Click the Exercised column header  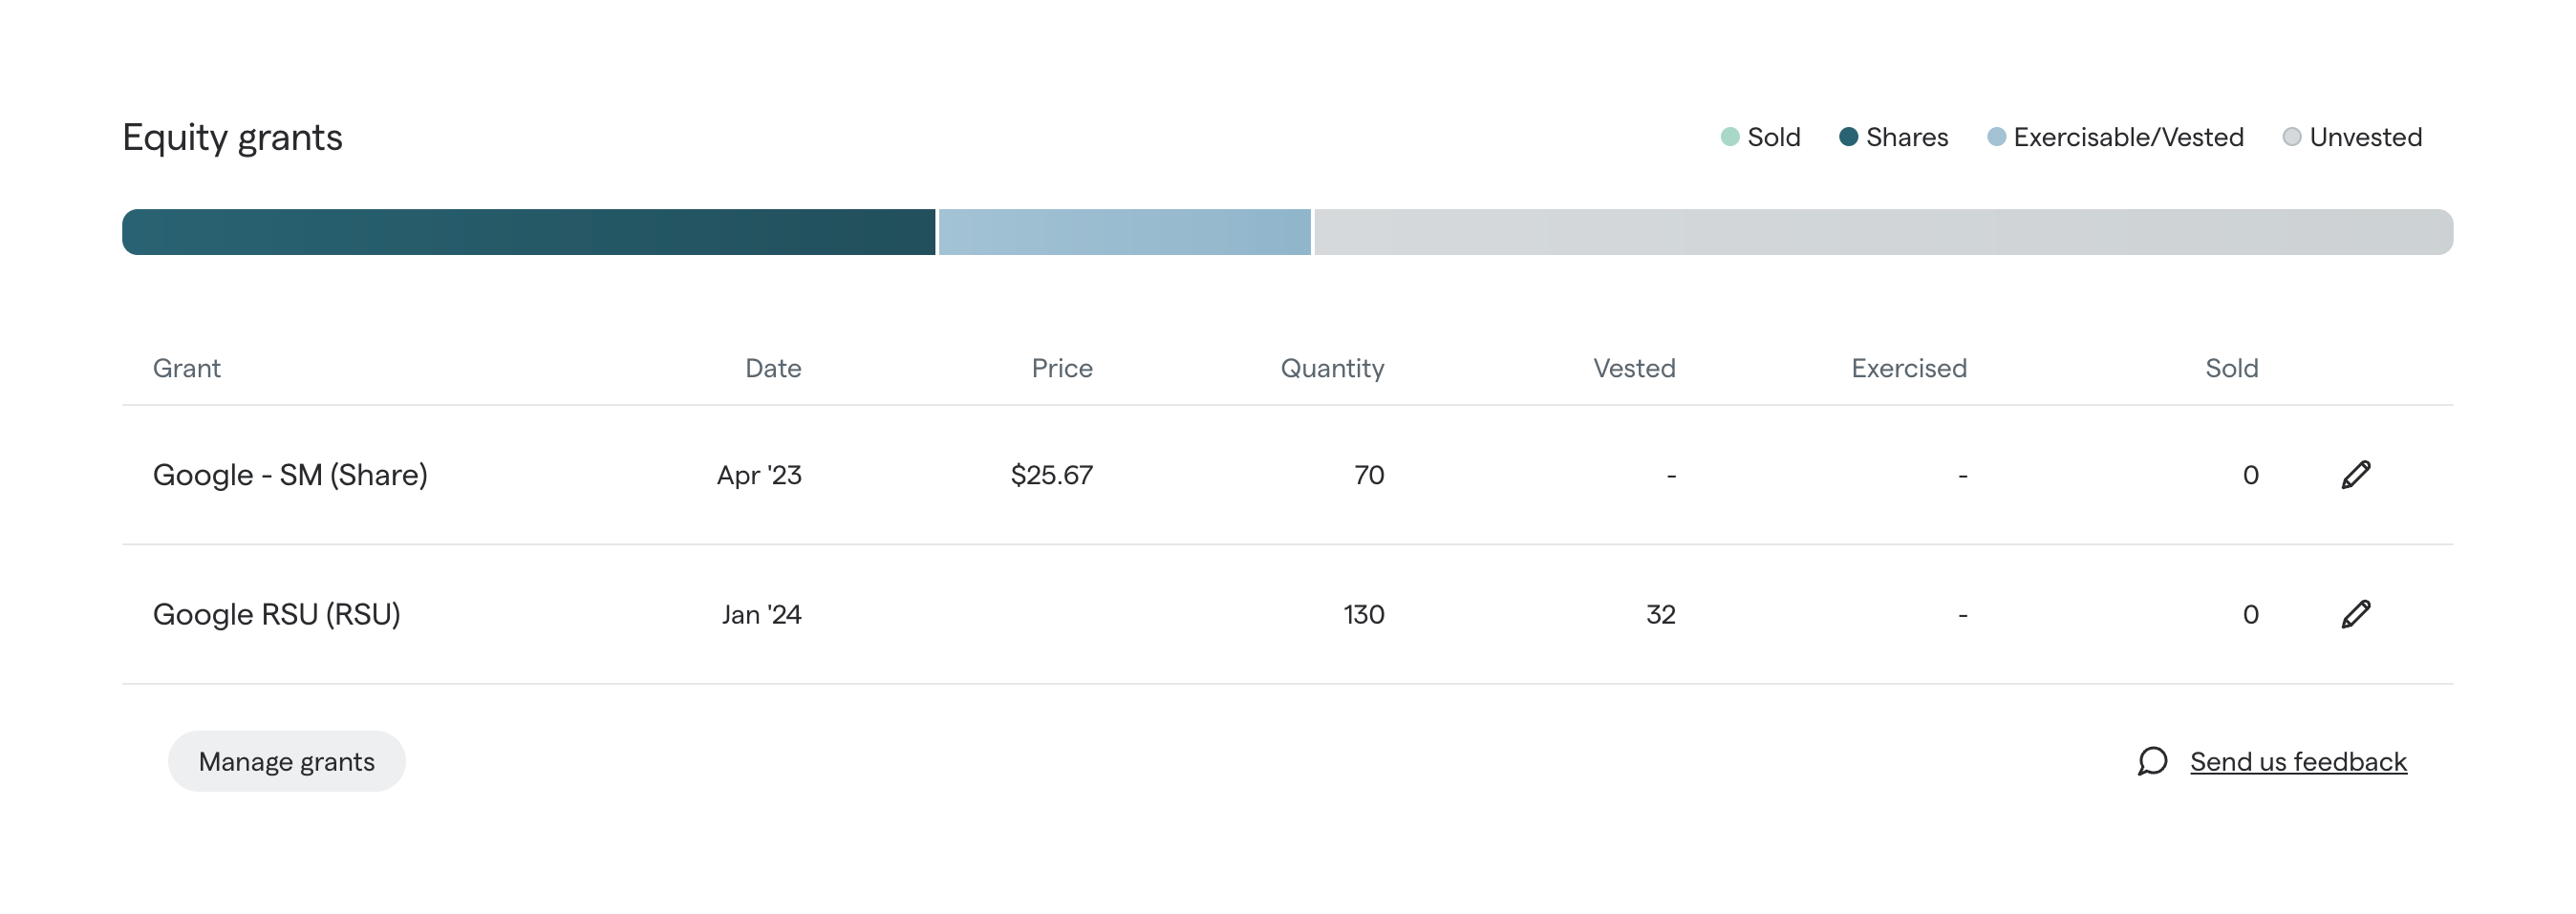(x=1908, y=368)
